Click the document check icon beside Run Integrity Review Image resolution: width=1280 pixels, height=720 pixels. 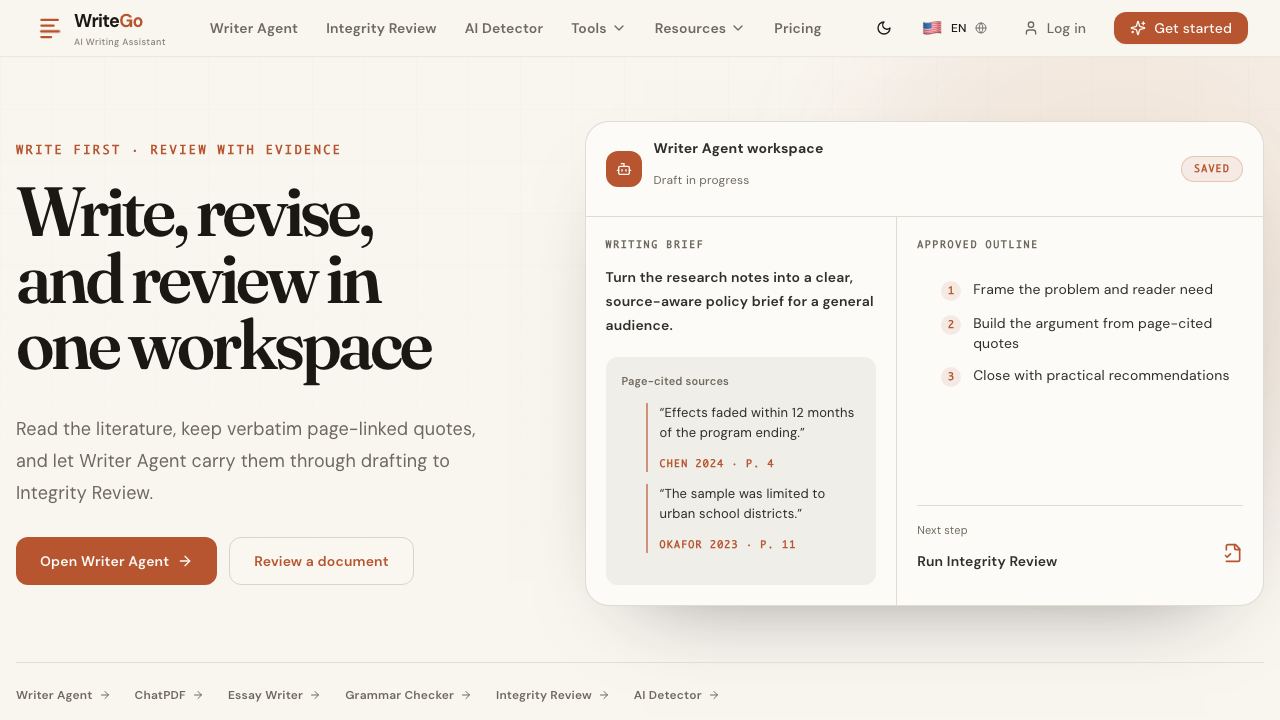click(1233, 553)
